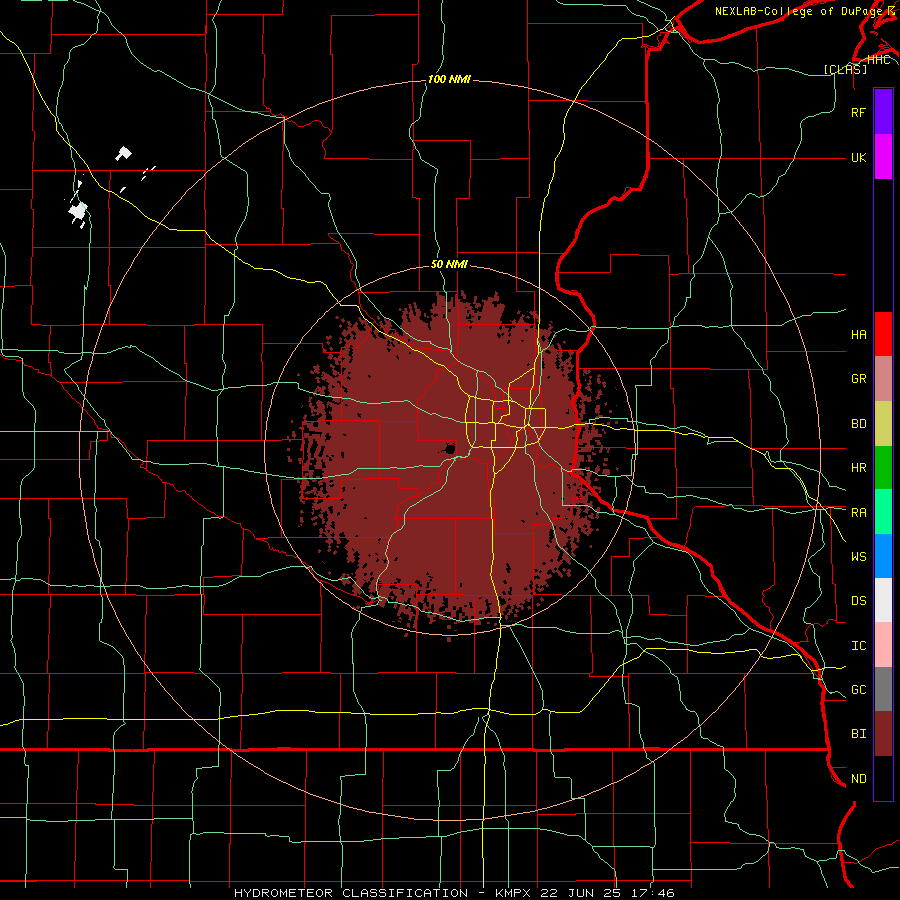
Task: Click the "BD" legend label text
Action: click(858, 424)
